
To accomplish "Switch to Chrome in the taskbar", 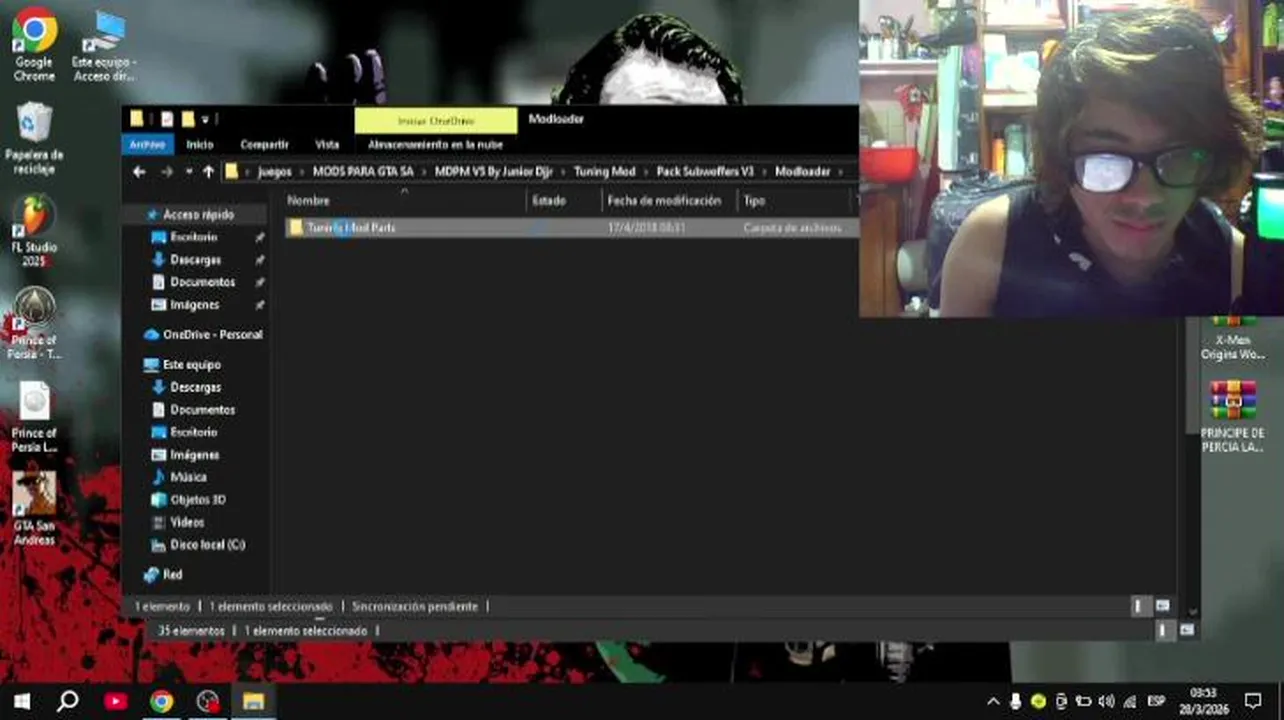I will tap(161, 701).
